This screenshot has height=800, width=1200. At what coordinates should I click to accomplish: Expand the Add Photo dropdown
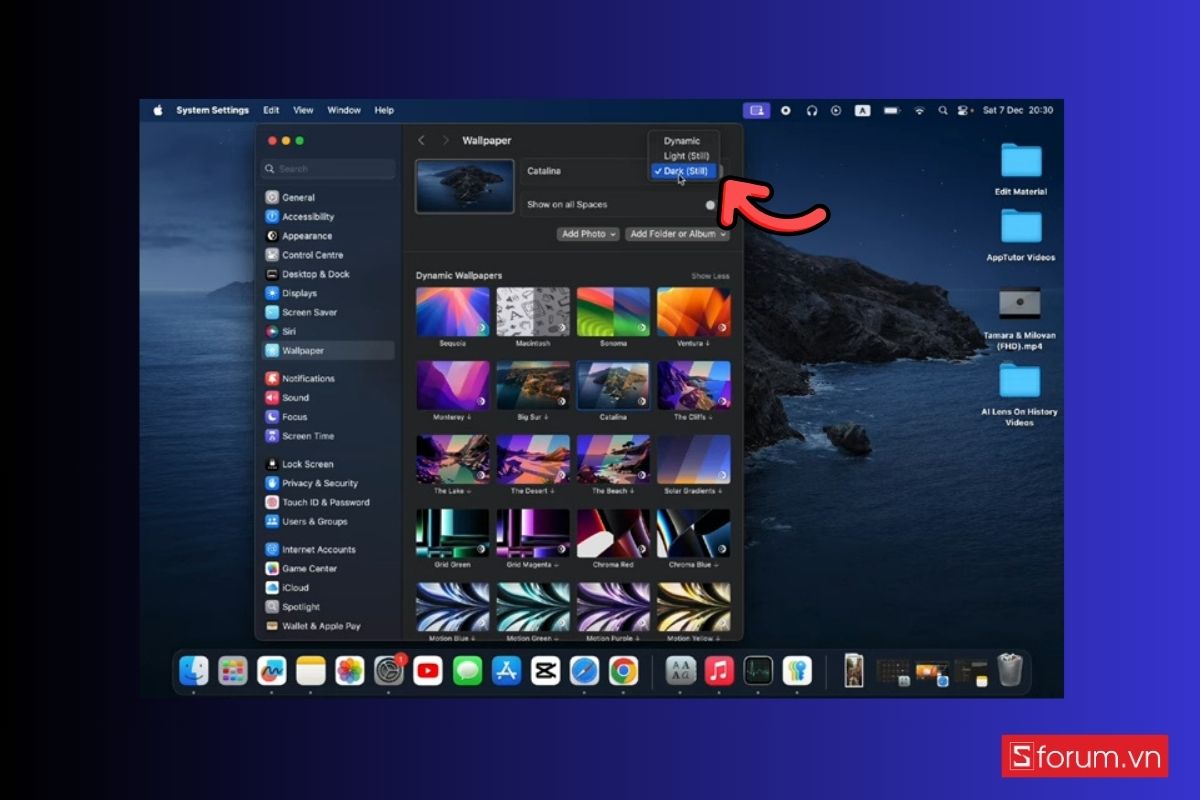(588, 234)
